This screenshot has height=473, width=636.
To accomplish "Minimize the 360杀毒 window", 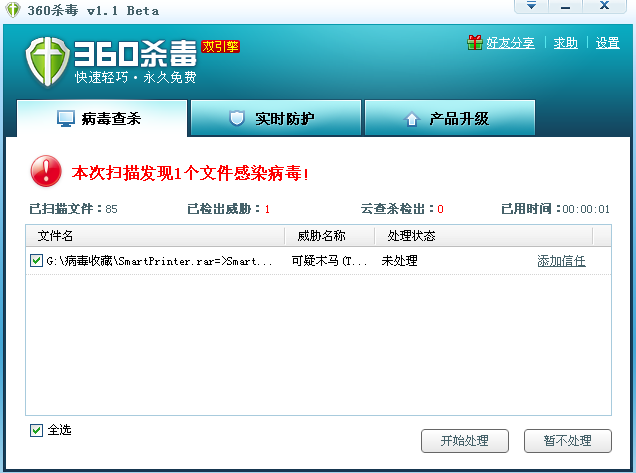I will pyautogui.click(x=565, y=6).
